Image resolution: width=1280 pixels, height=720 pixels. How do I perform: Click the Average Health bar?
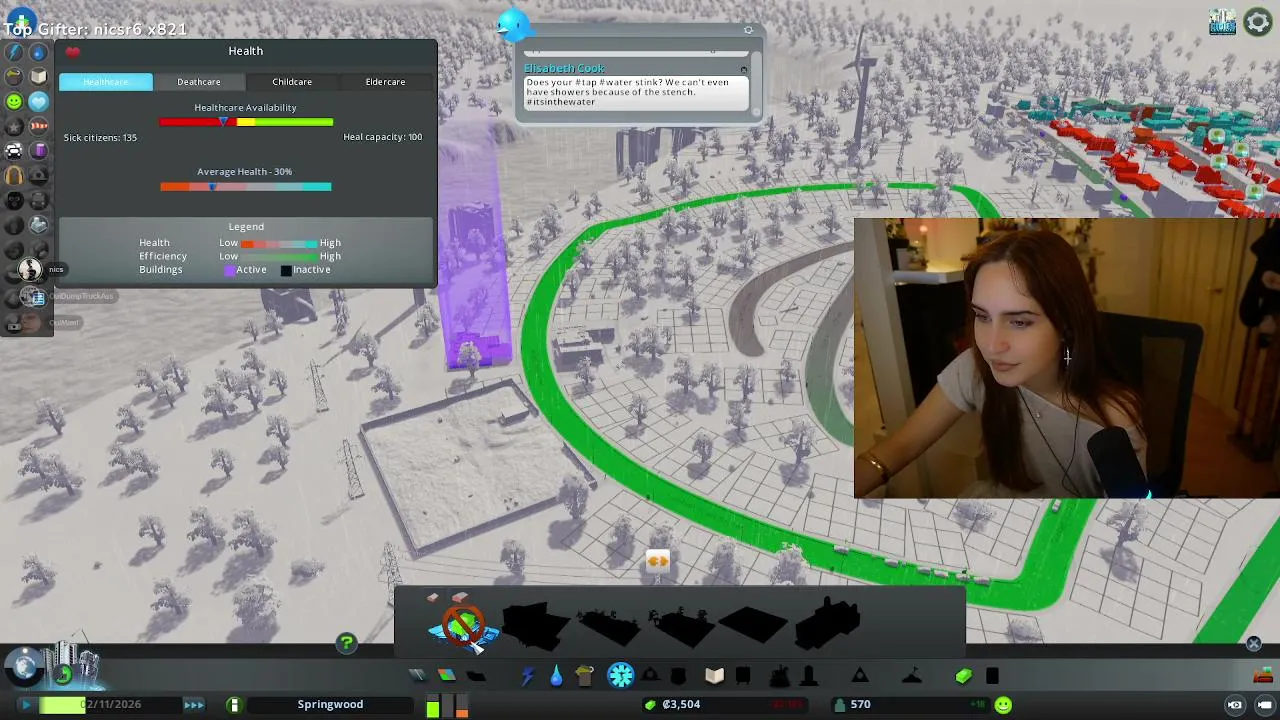(246, 186)
